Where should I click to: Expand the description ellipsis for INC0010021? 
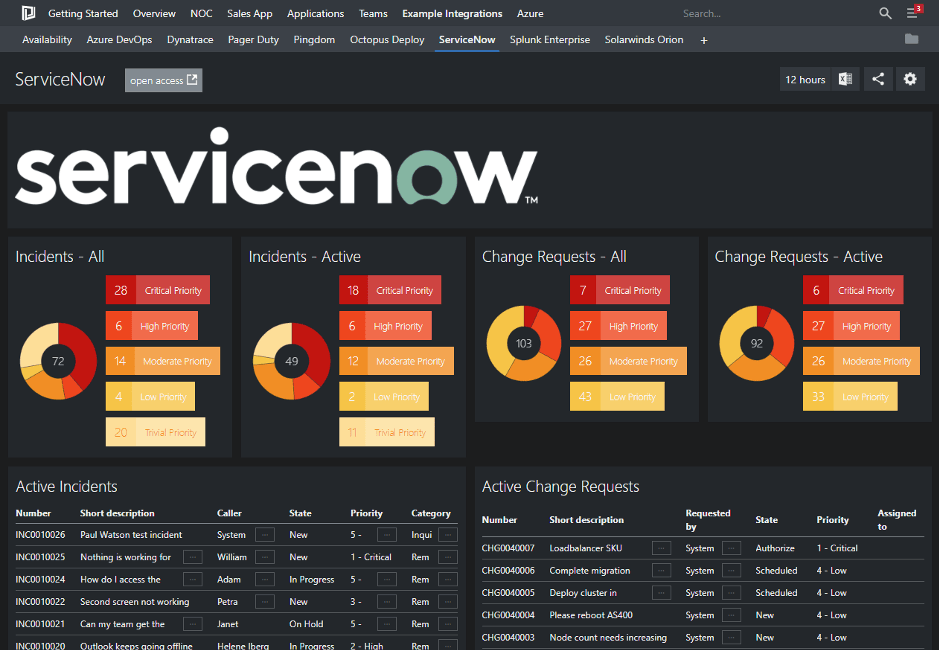tap(192, 624)
